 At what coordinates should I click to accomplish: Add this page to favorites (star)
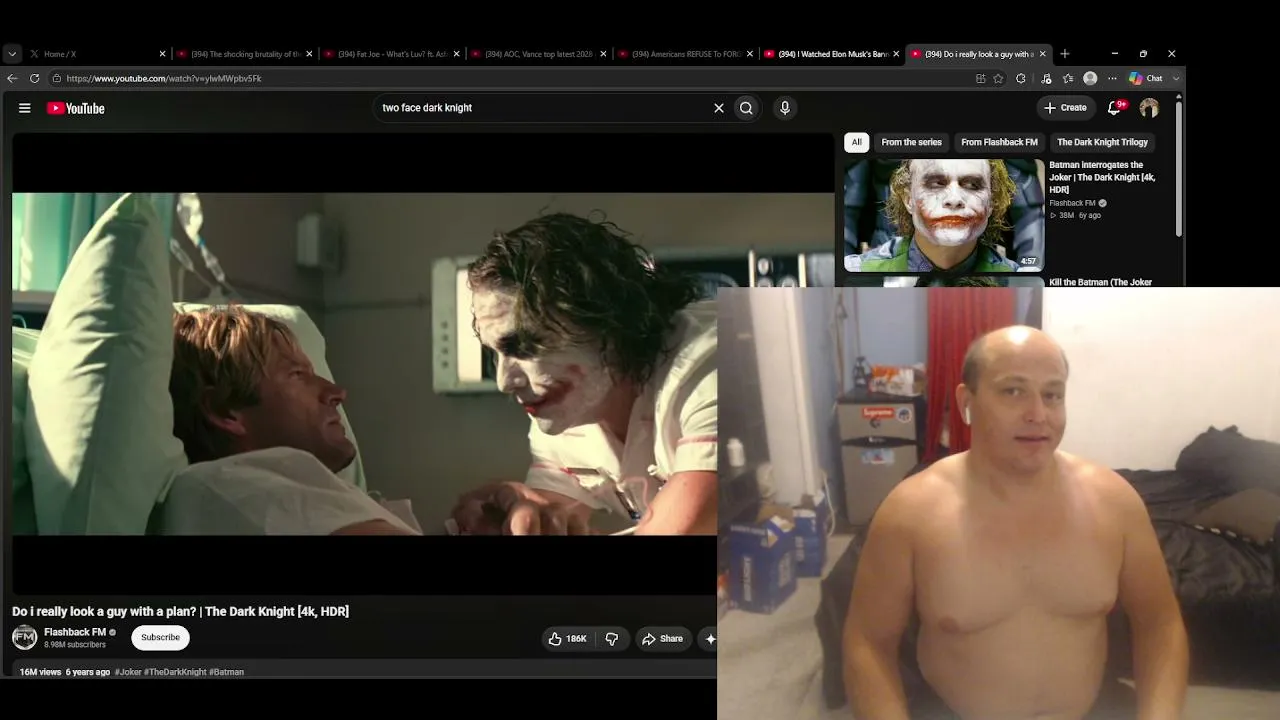point(998,78)
